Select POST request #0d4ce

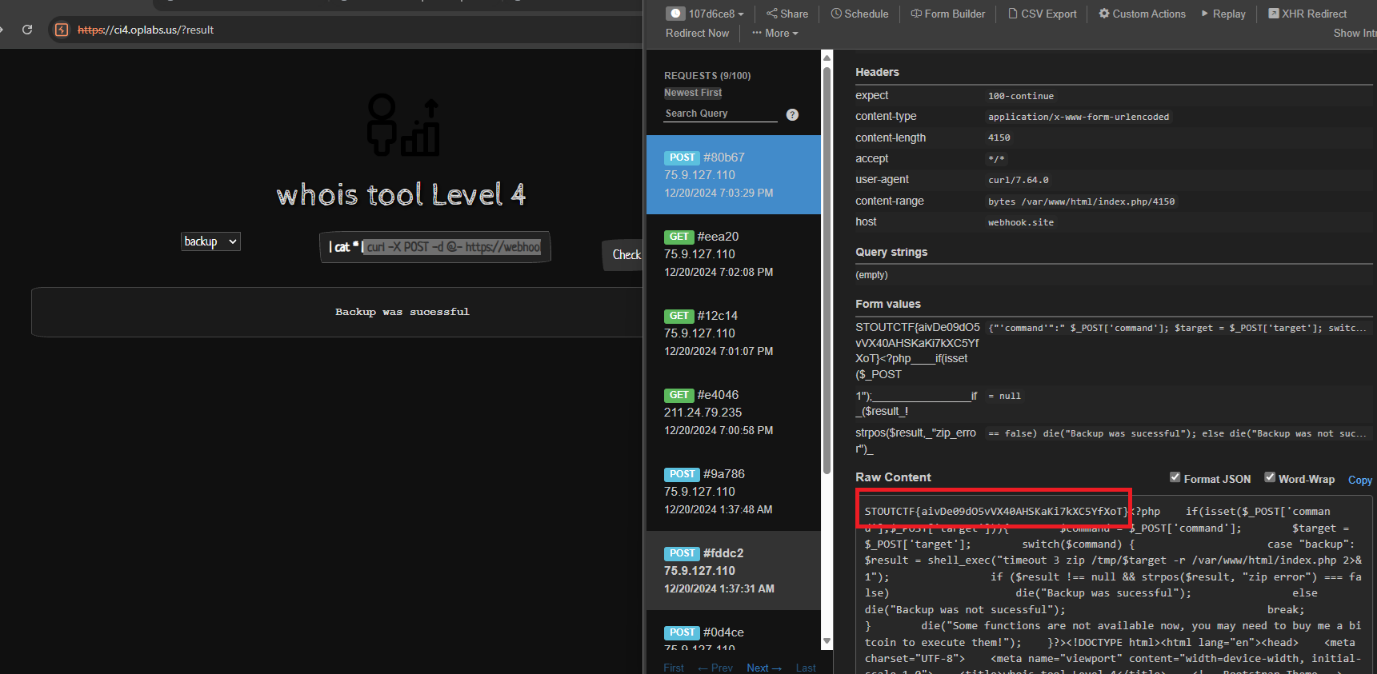(x=733, y=632)
